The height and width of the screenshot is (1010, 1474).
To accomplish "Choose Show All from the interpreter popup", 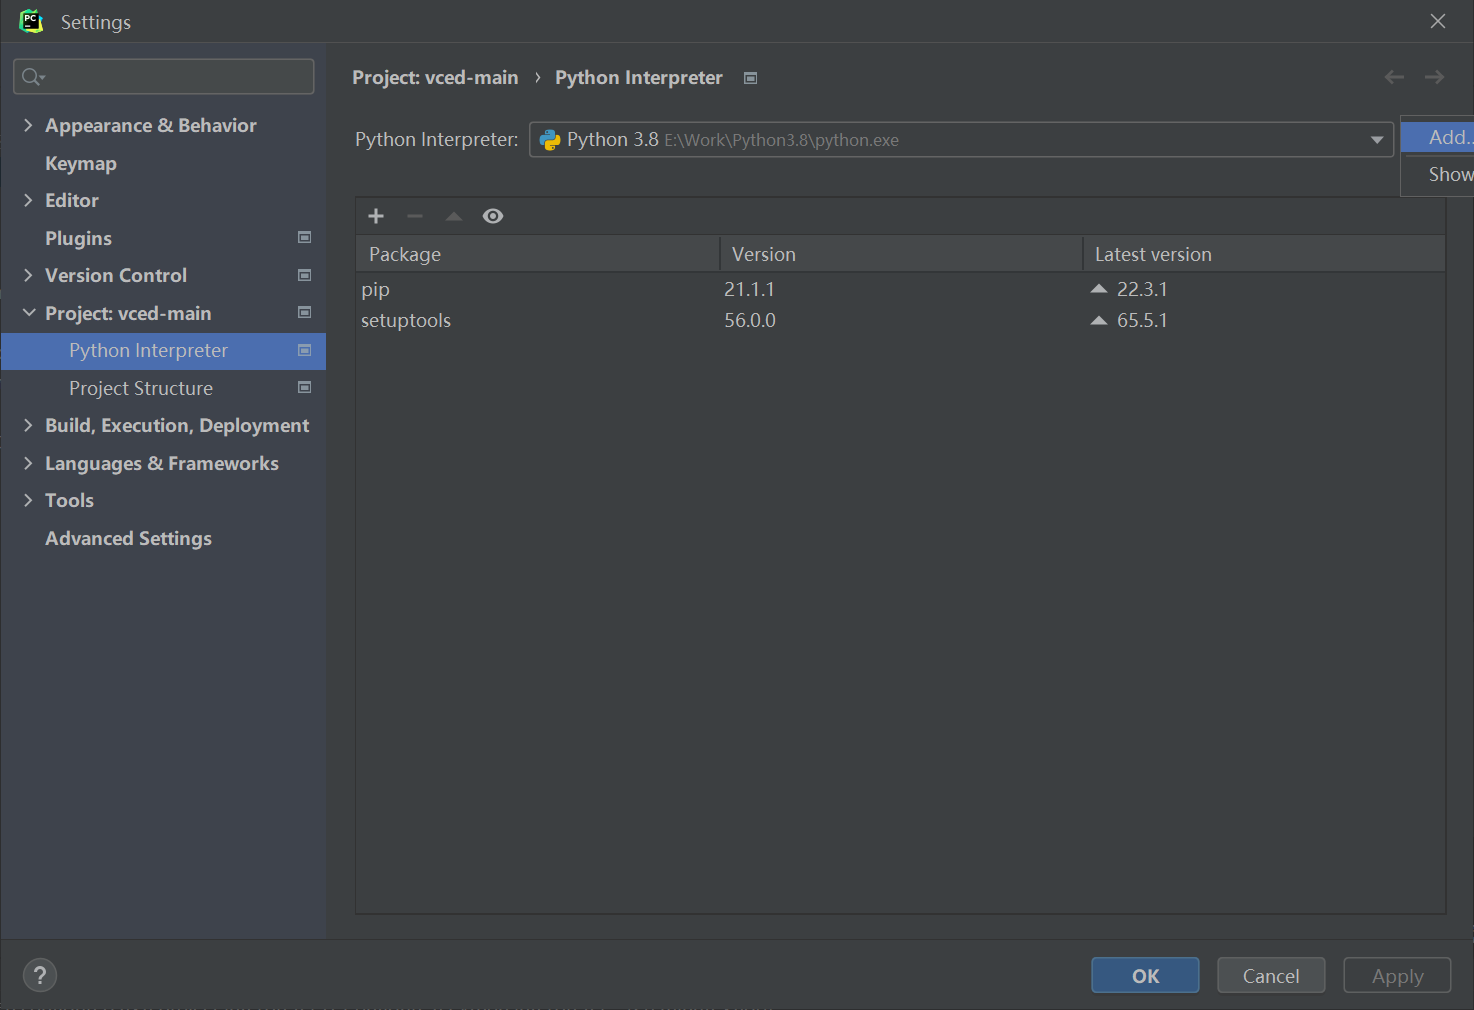I will point(1438,174).
